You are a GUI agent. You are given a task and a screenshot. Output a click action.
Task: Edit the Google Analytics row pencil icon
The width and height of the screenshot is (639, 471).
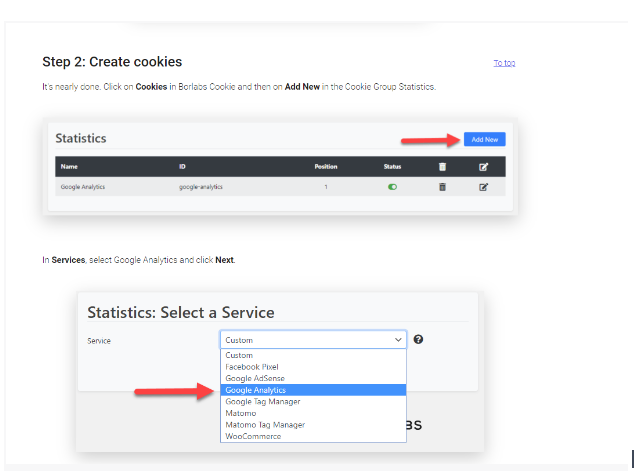coord(483,187)
